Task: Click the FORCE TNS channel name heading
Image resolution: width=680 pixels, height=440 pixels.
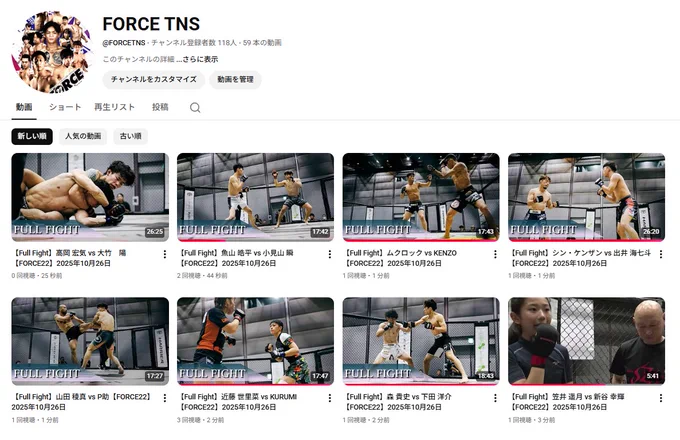Action: [x=151, y=24]
